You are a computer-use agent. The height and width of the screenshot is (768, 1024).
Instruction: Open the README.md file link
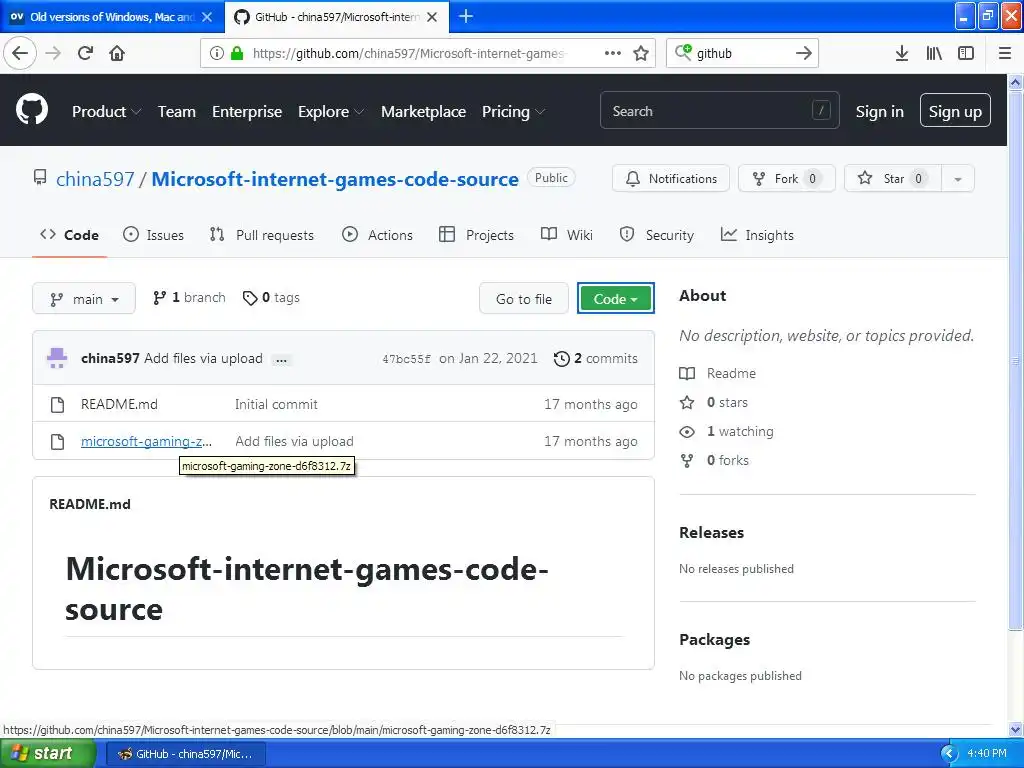119,404
